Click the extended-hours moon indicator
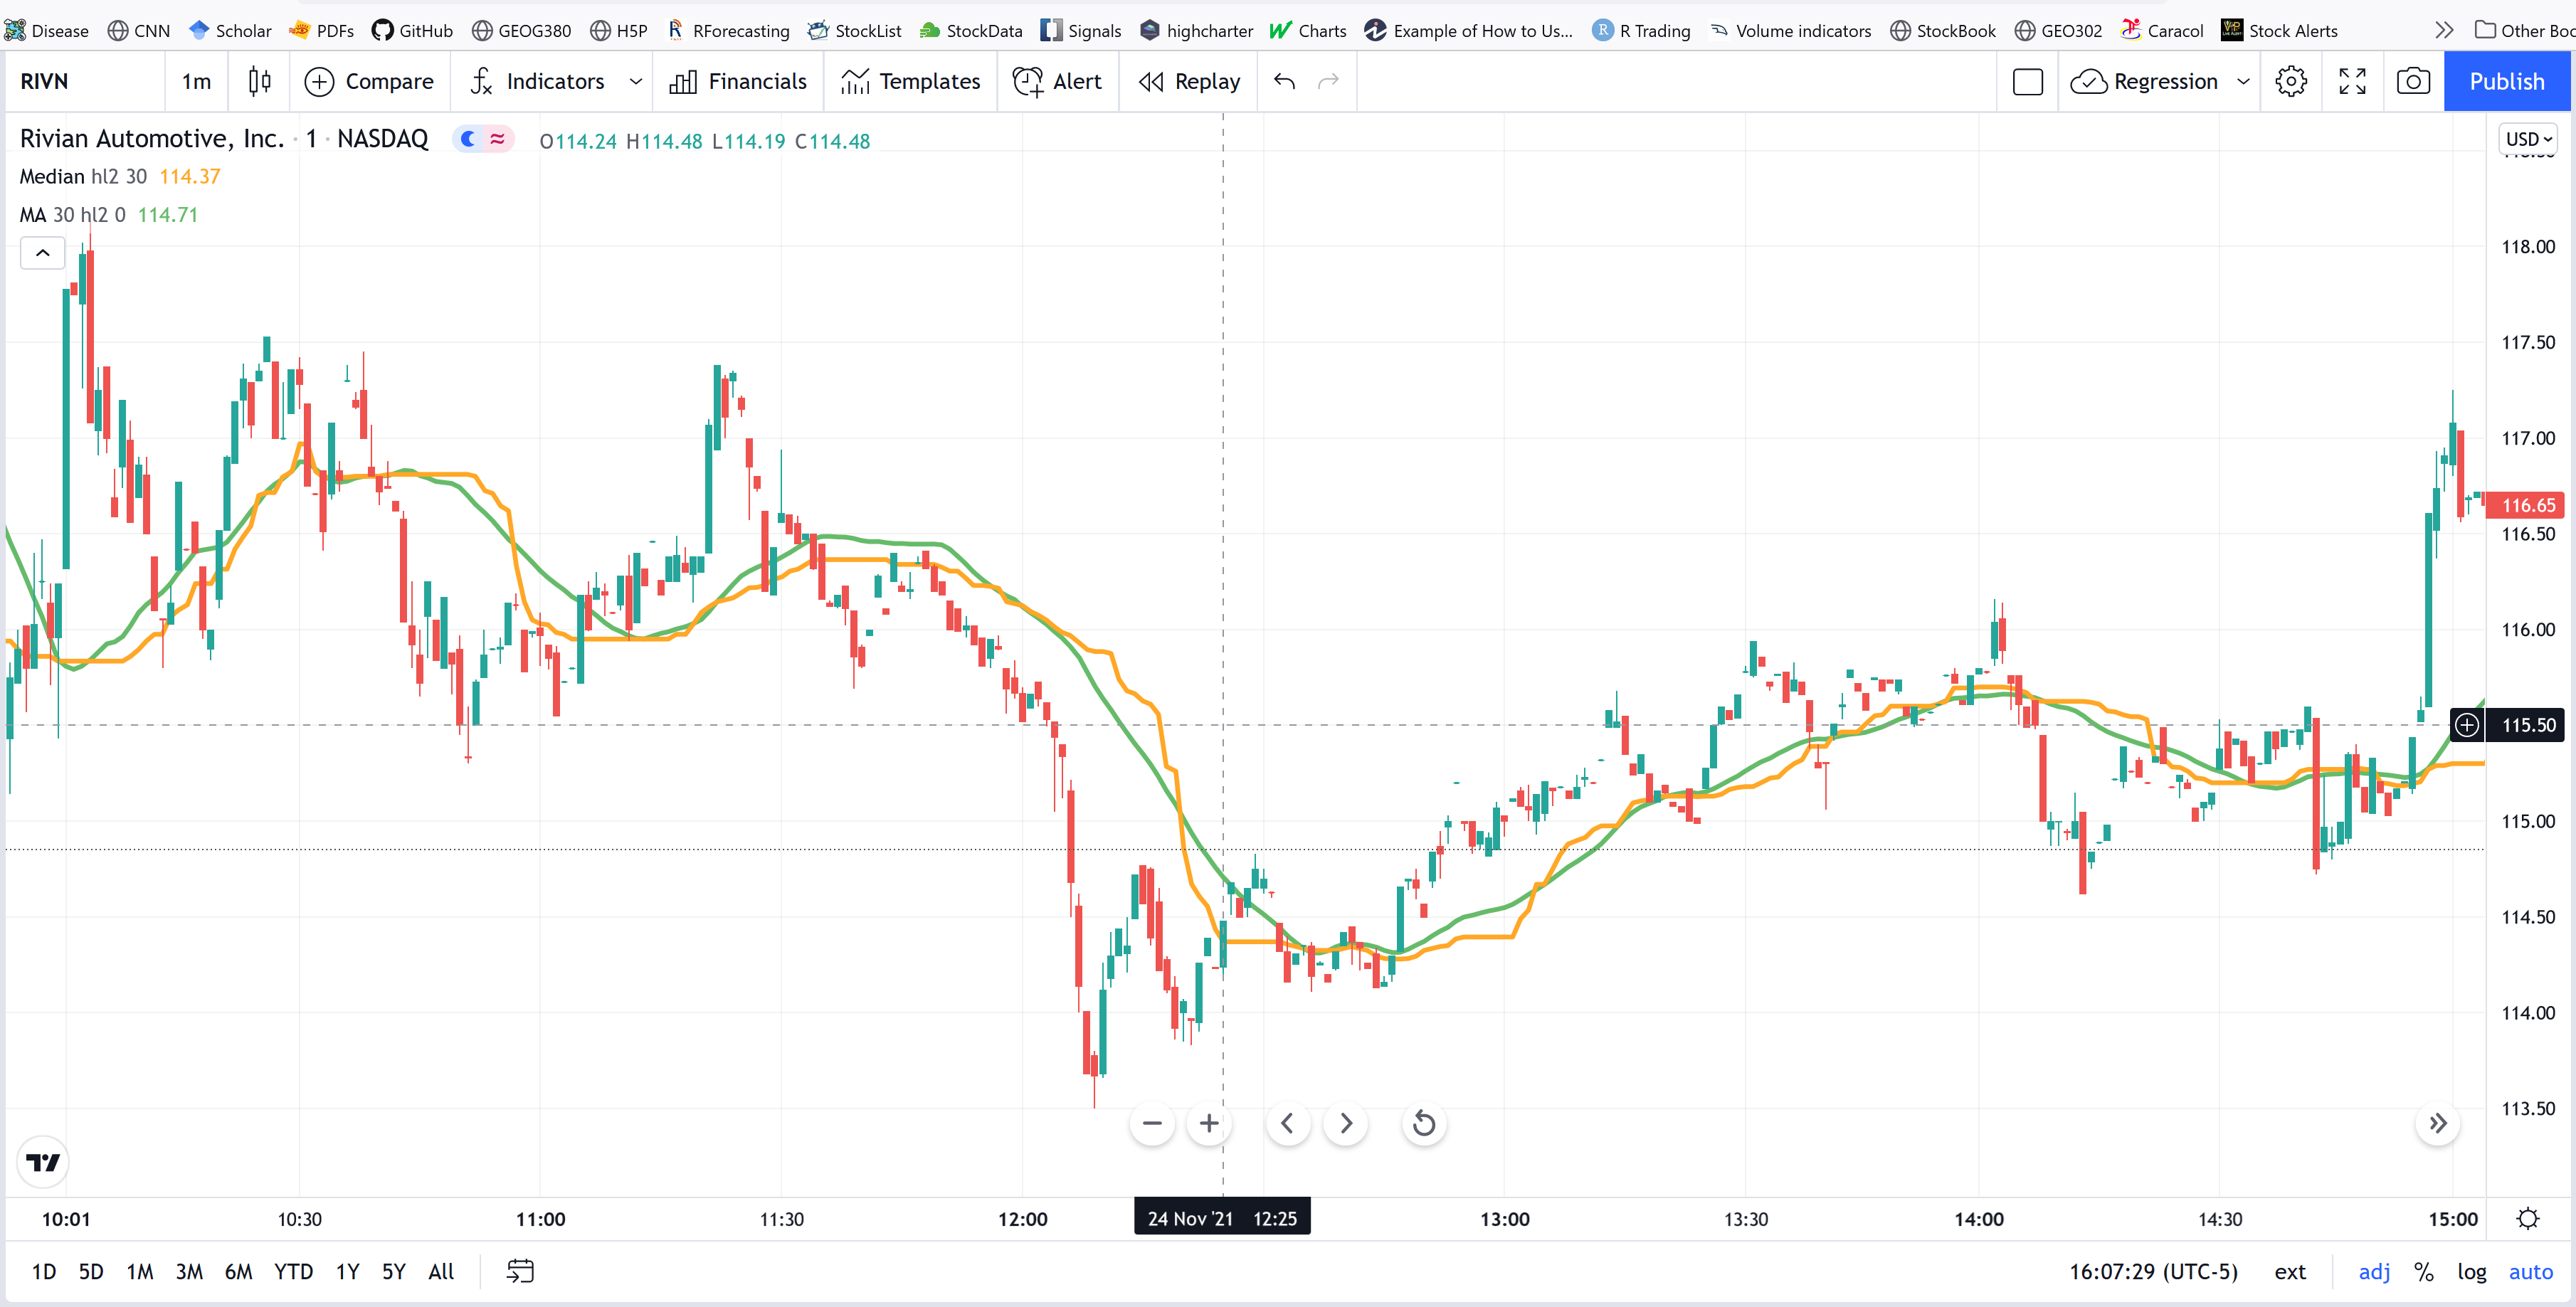Image resolution: width=2576 pixels, height=1307 pixels. click(468, 139)
